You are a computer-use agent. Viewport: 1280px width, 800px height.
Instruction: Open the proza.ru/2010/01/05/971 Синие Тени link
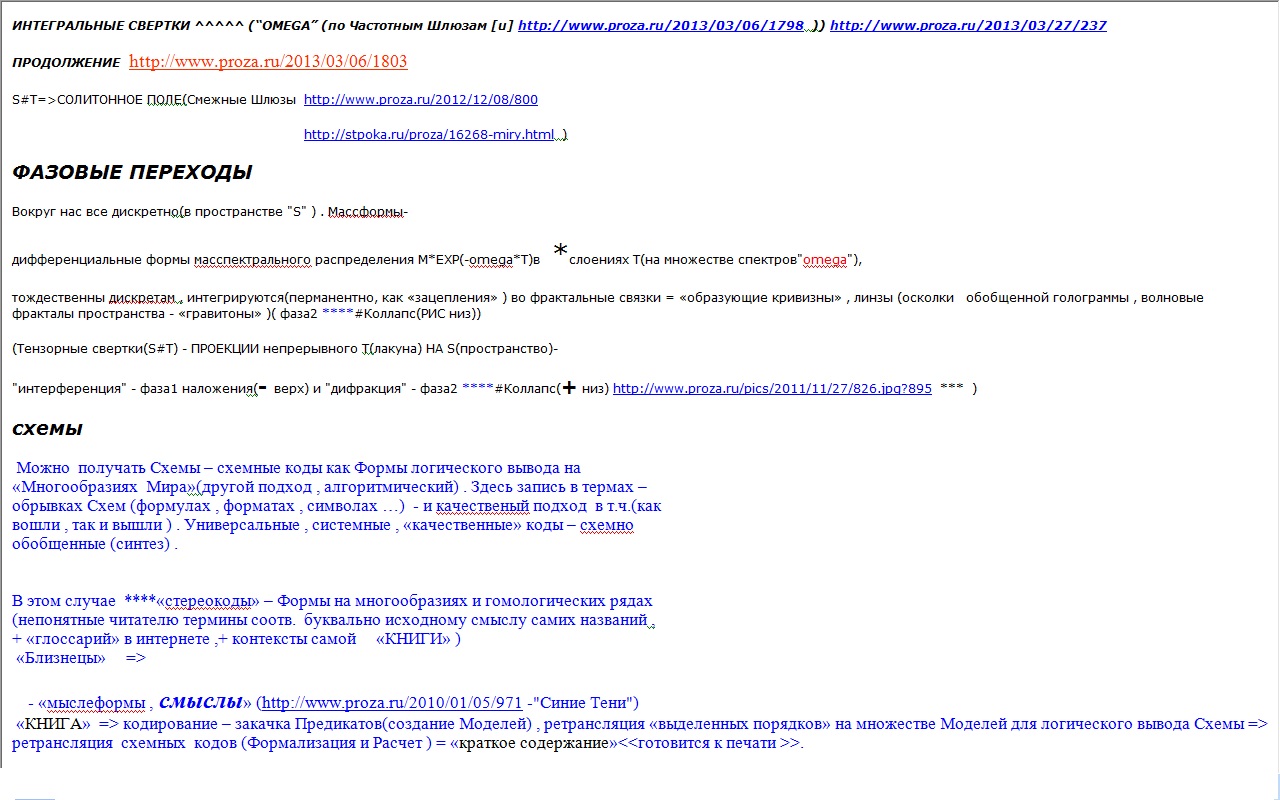pos(392,703)
